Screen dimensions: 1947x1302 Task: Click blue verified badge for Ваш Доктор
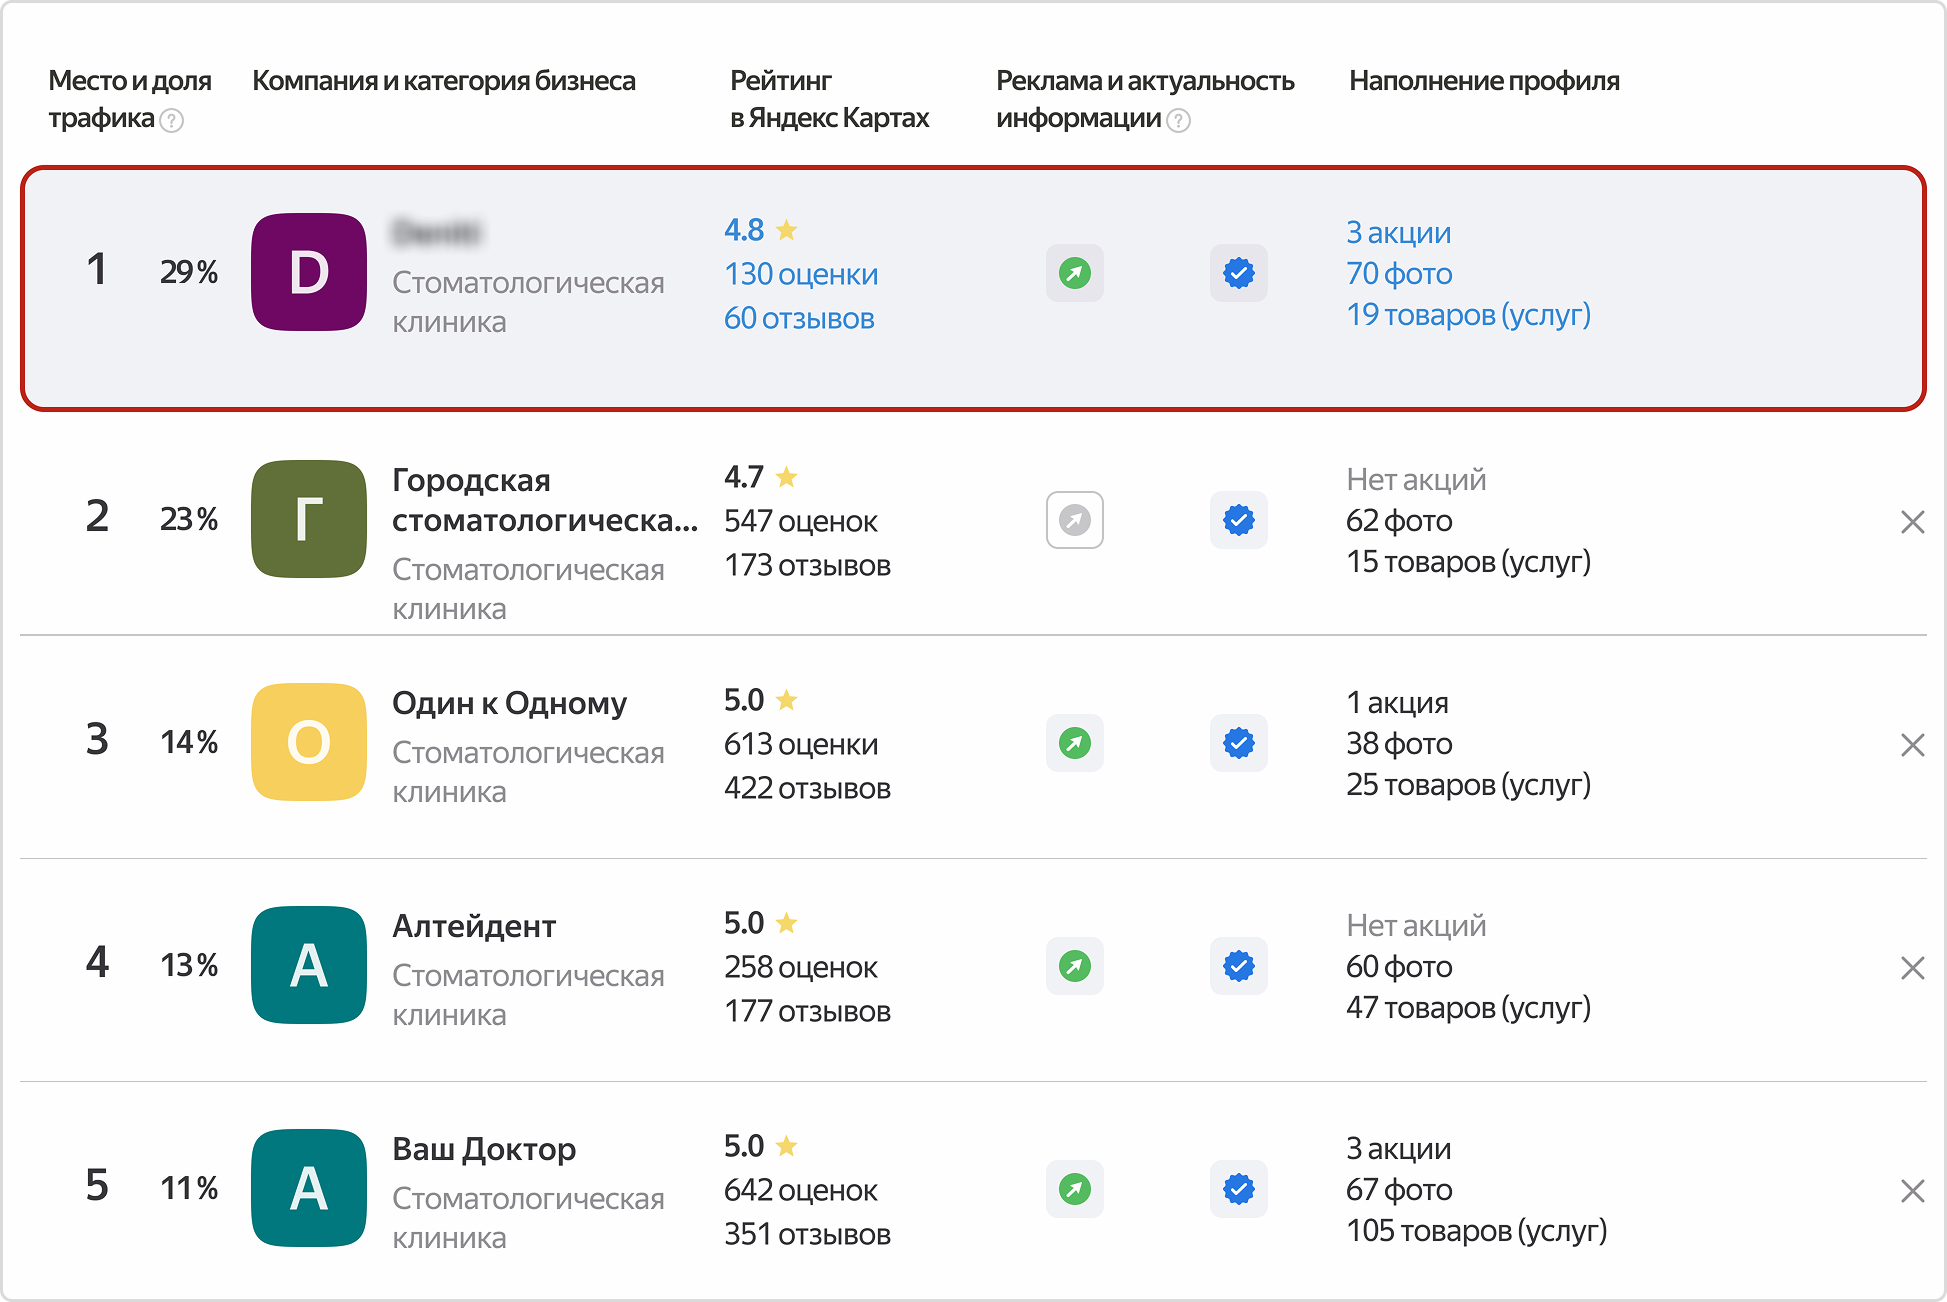tap(1238, 1189)
